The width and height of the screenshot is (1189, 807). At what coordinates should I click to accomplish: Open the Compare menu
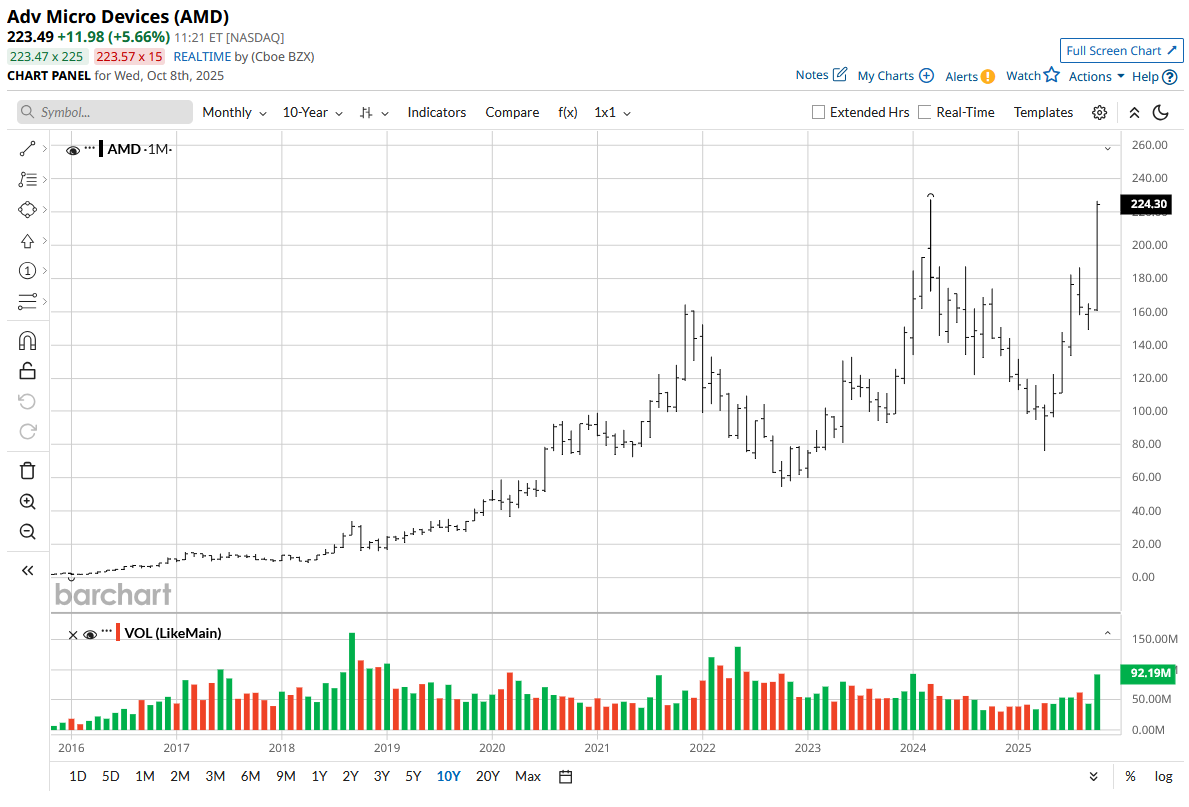click(x=512, y=112)
